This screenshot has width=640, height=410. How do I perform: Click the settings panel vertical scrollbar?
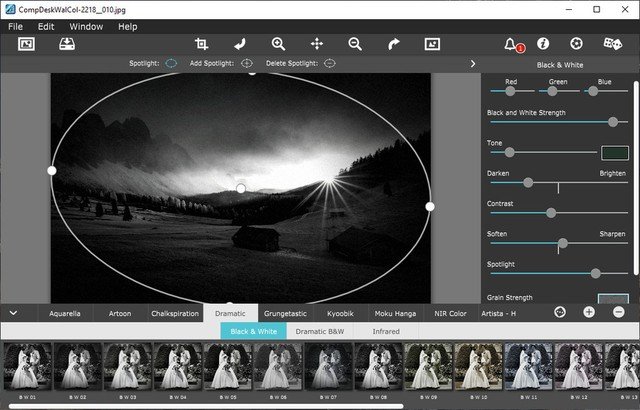[x=636, y=178]
